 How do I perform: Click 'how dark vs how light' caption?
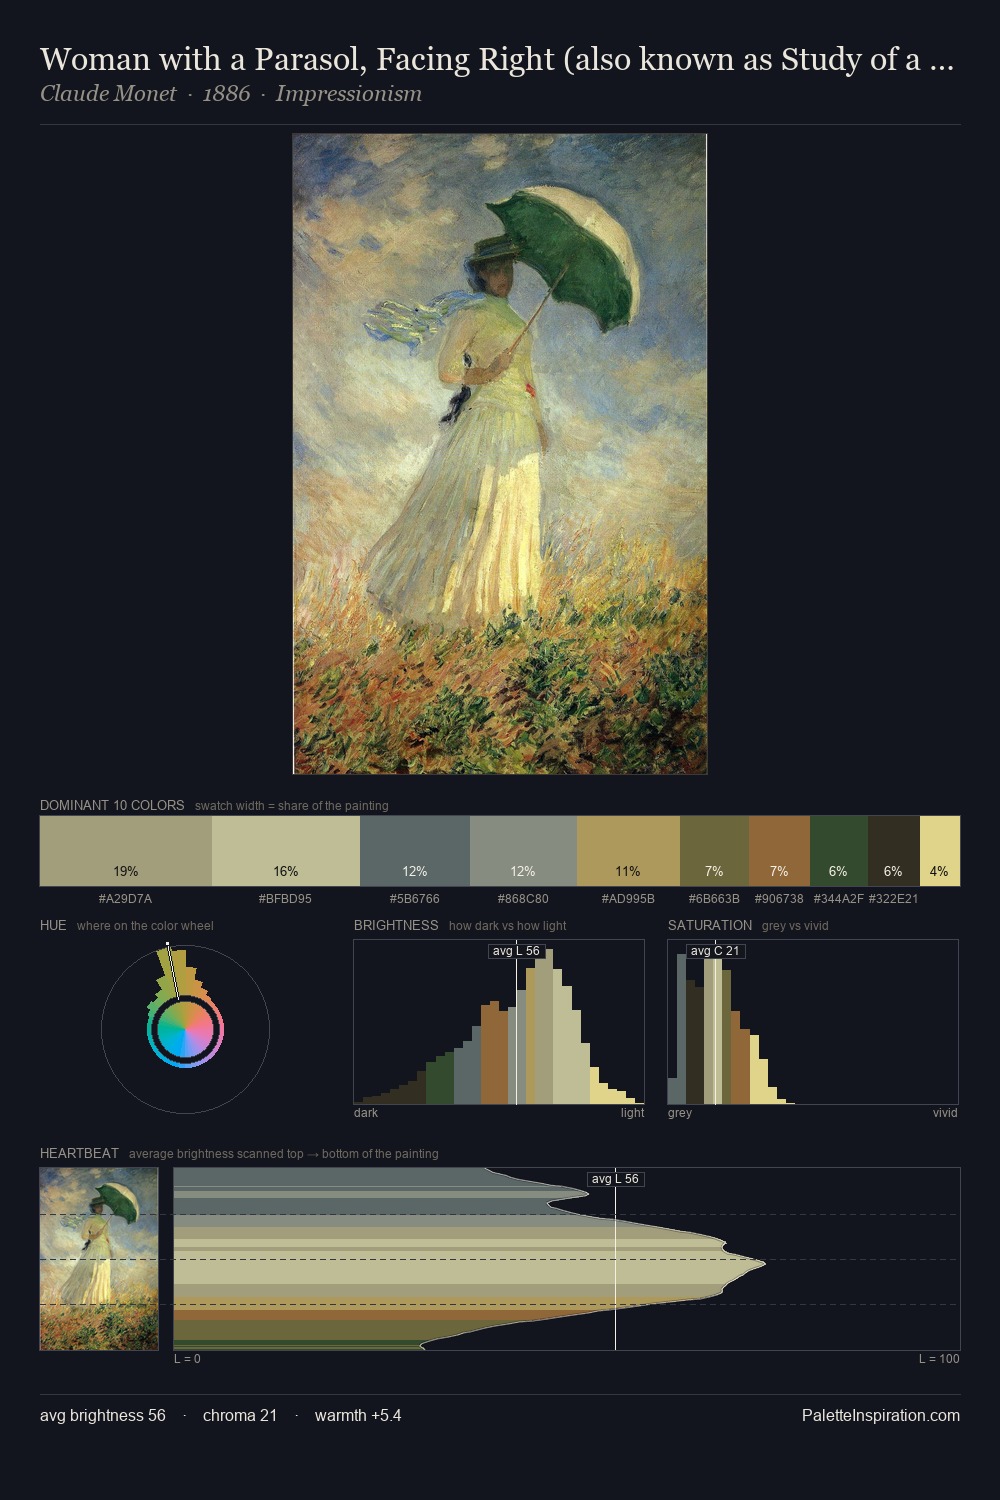(508, 926)
